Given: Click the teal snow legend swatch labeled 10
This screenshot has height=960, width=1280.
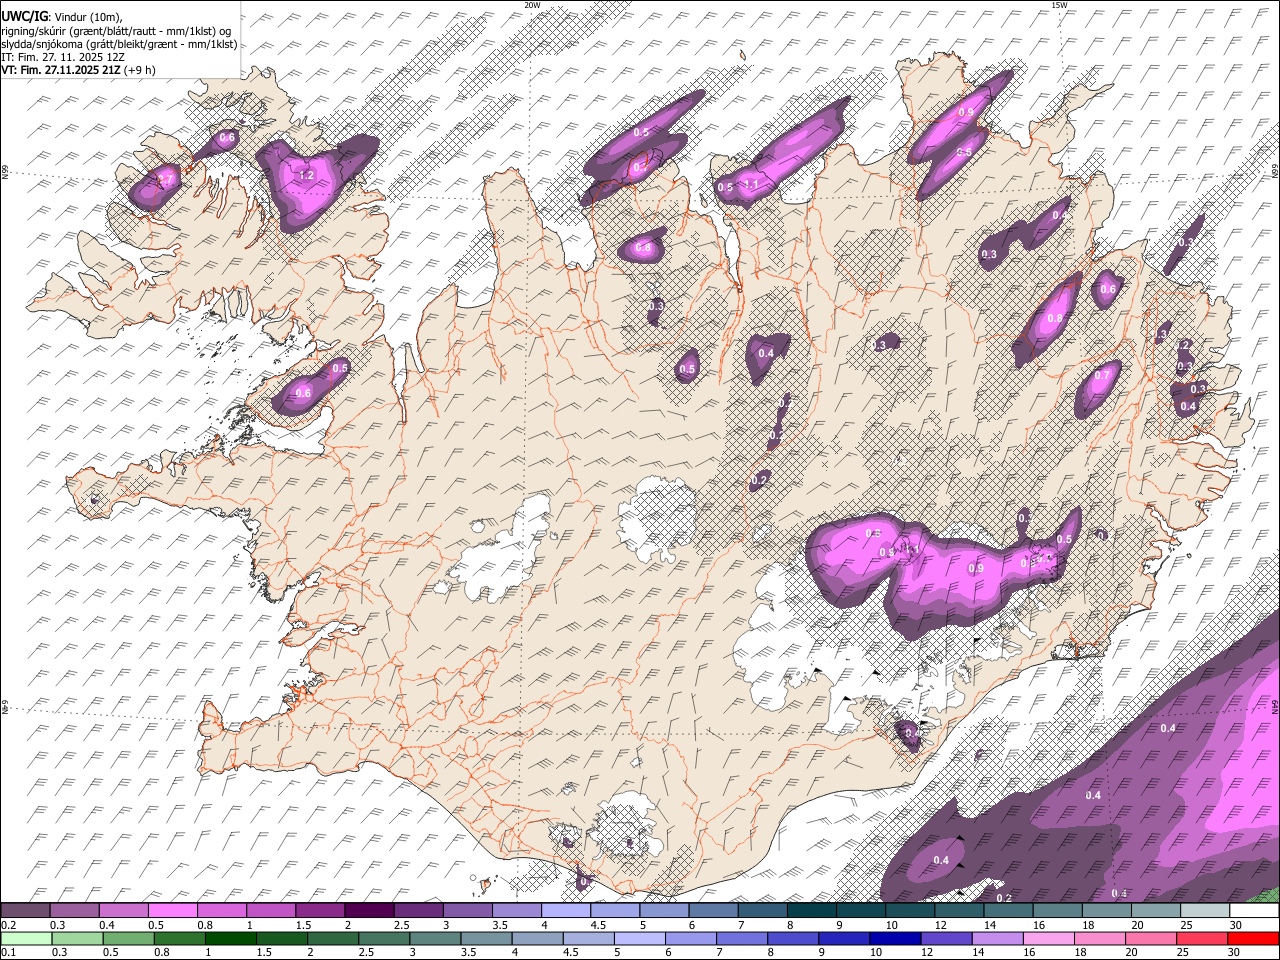Looking at the screenshot, I should [909, 911].
